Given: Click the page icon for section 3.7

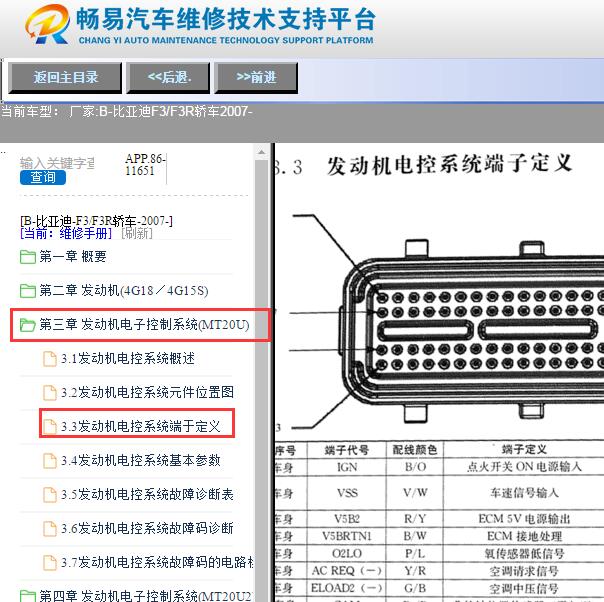Looking at the screenshot, I should [x=50, y=562].
